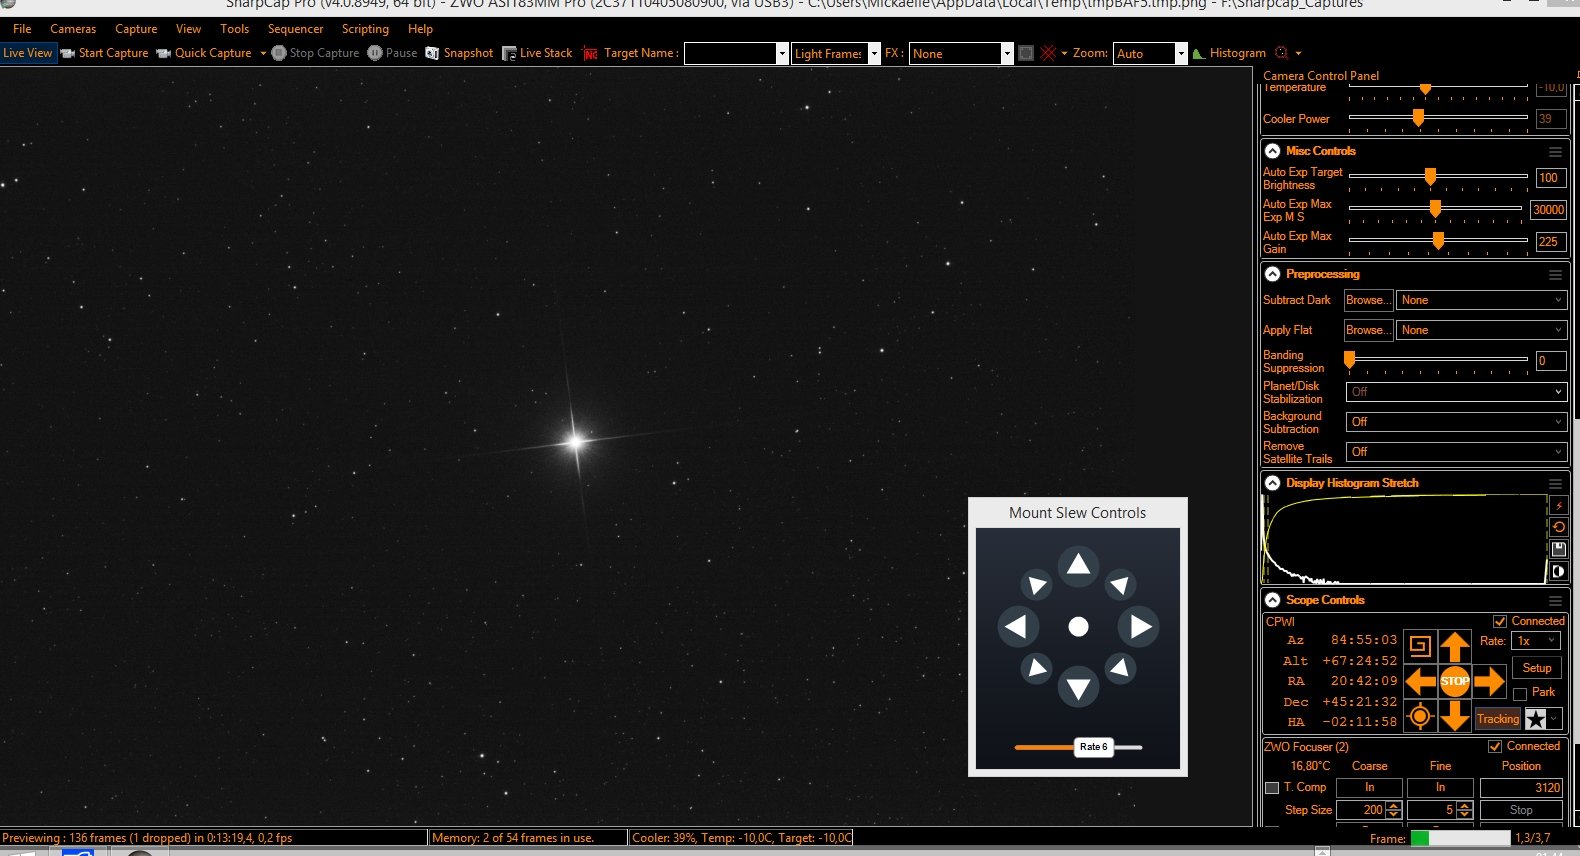Open the Scripting menu
This screenshot has height=856, width=1580.
365,29
